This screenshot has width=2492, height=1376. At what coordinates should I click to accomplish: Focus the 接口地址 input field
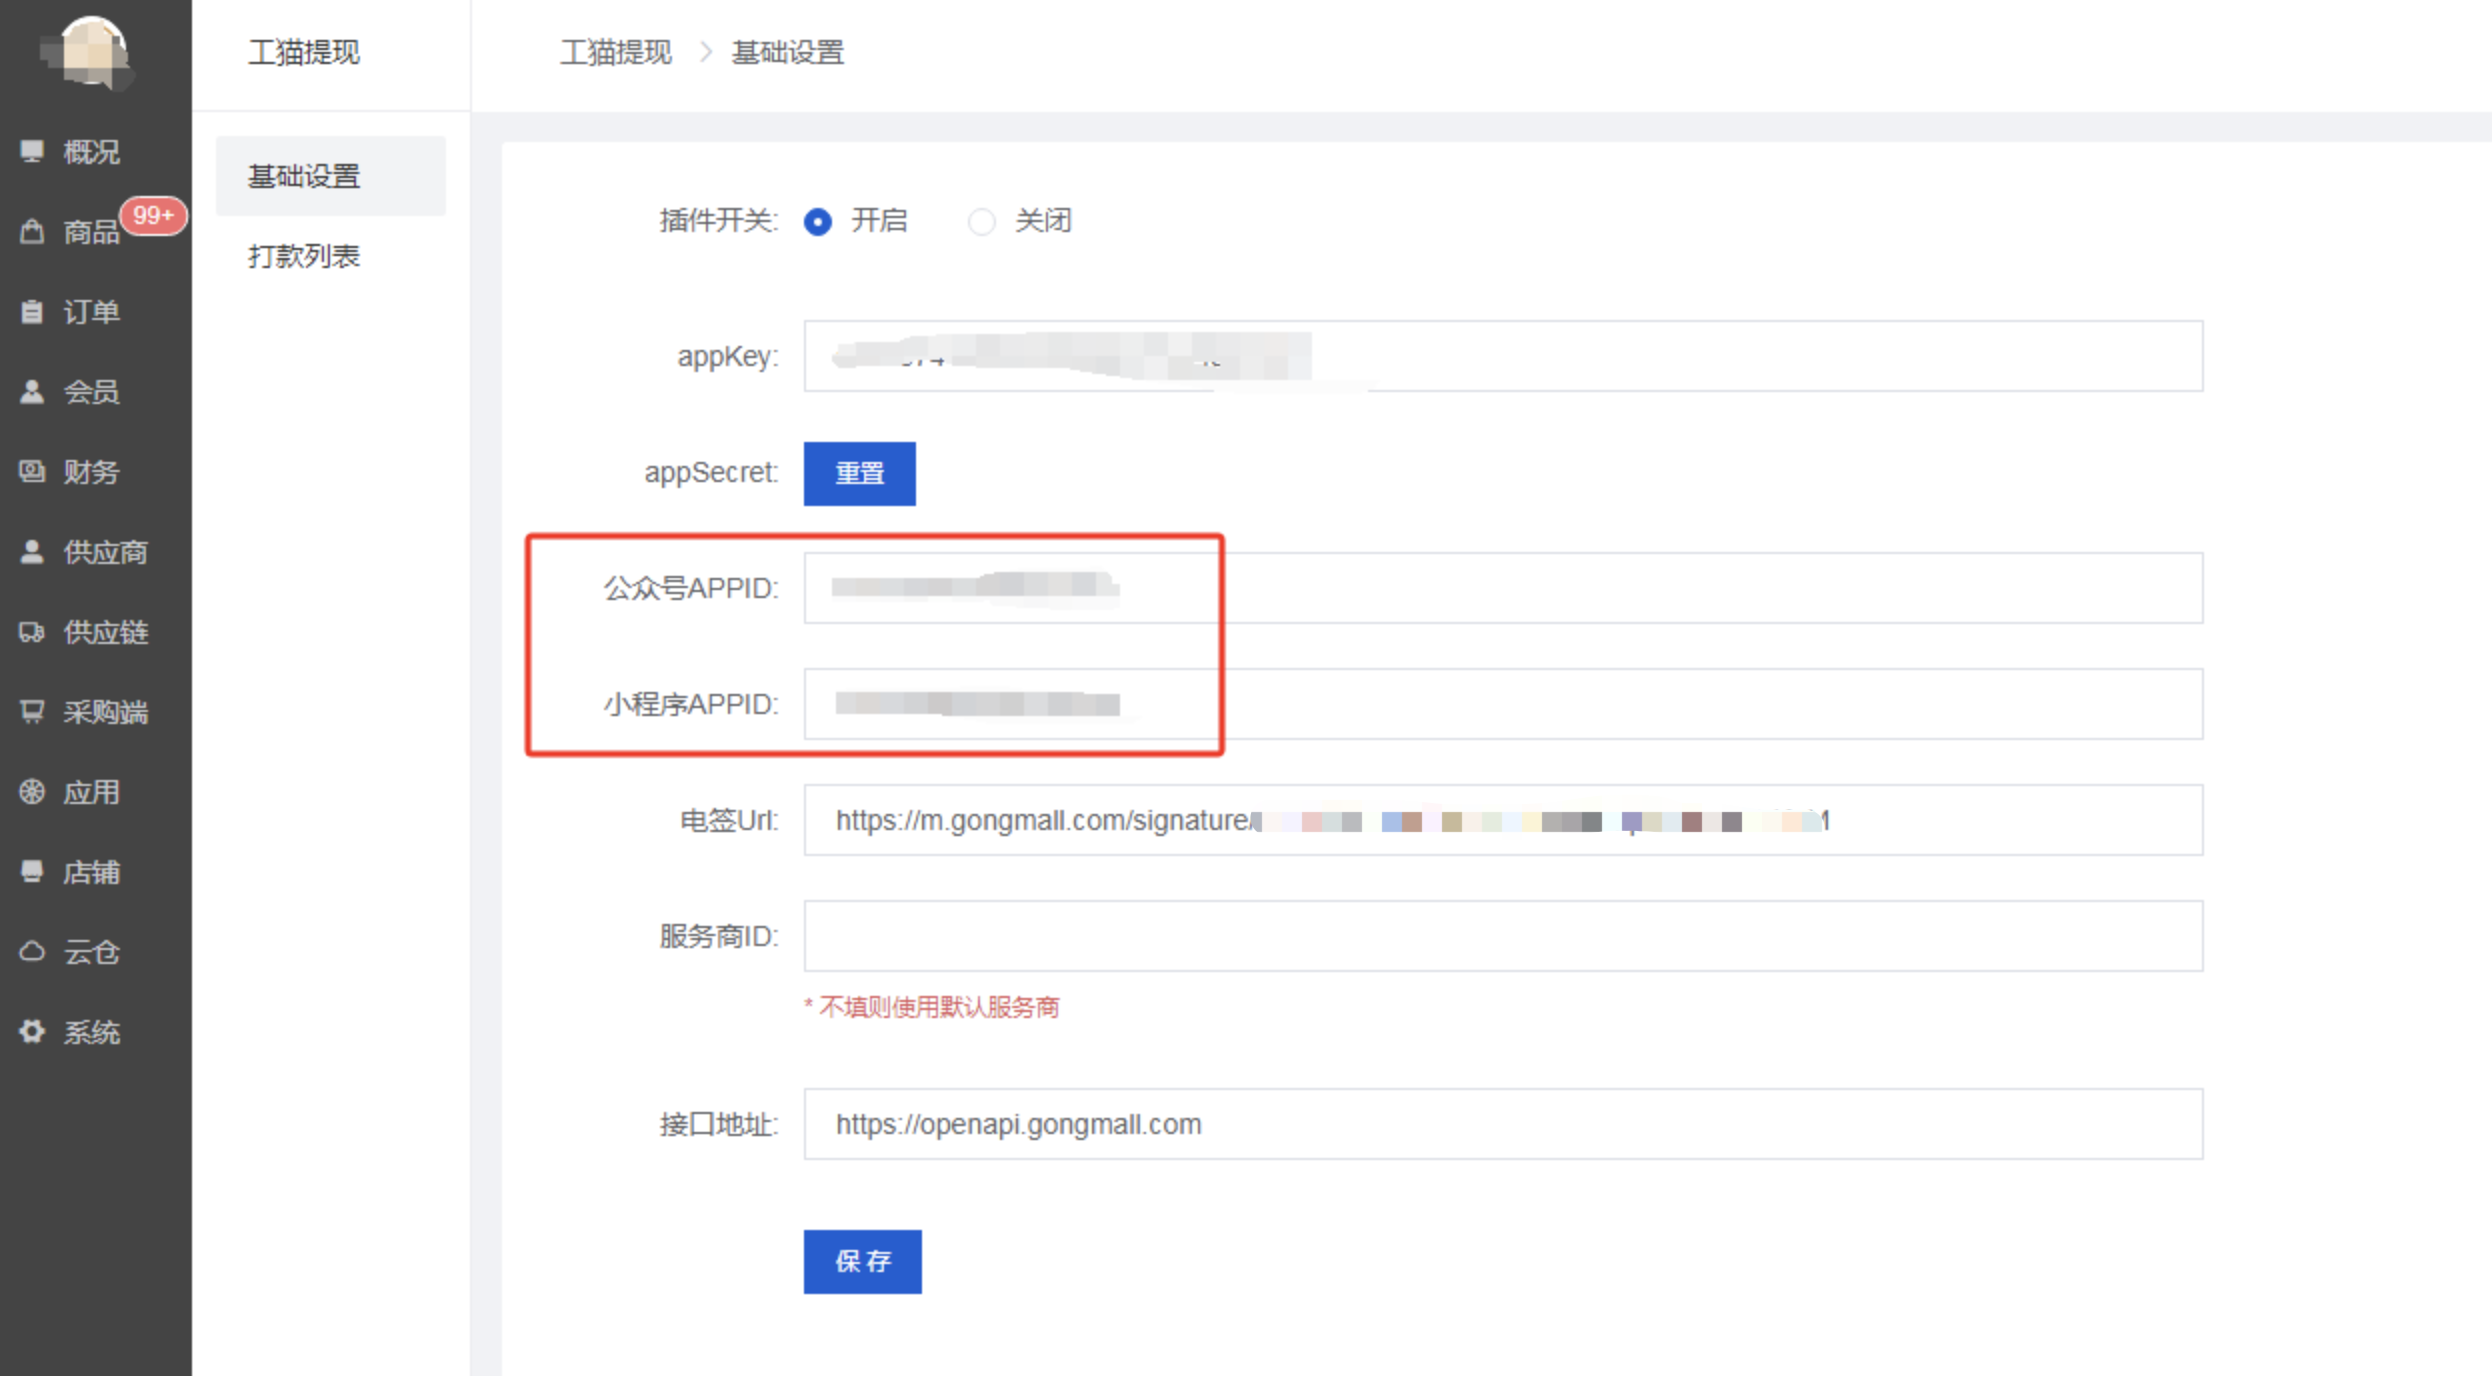click(1502, 1124)
